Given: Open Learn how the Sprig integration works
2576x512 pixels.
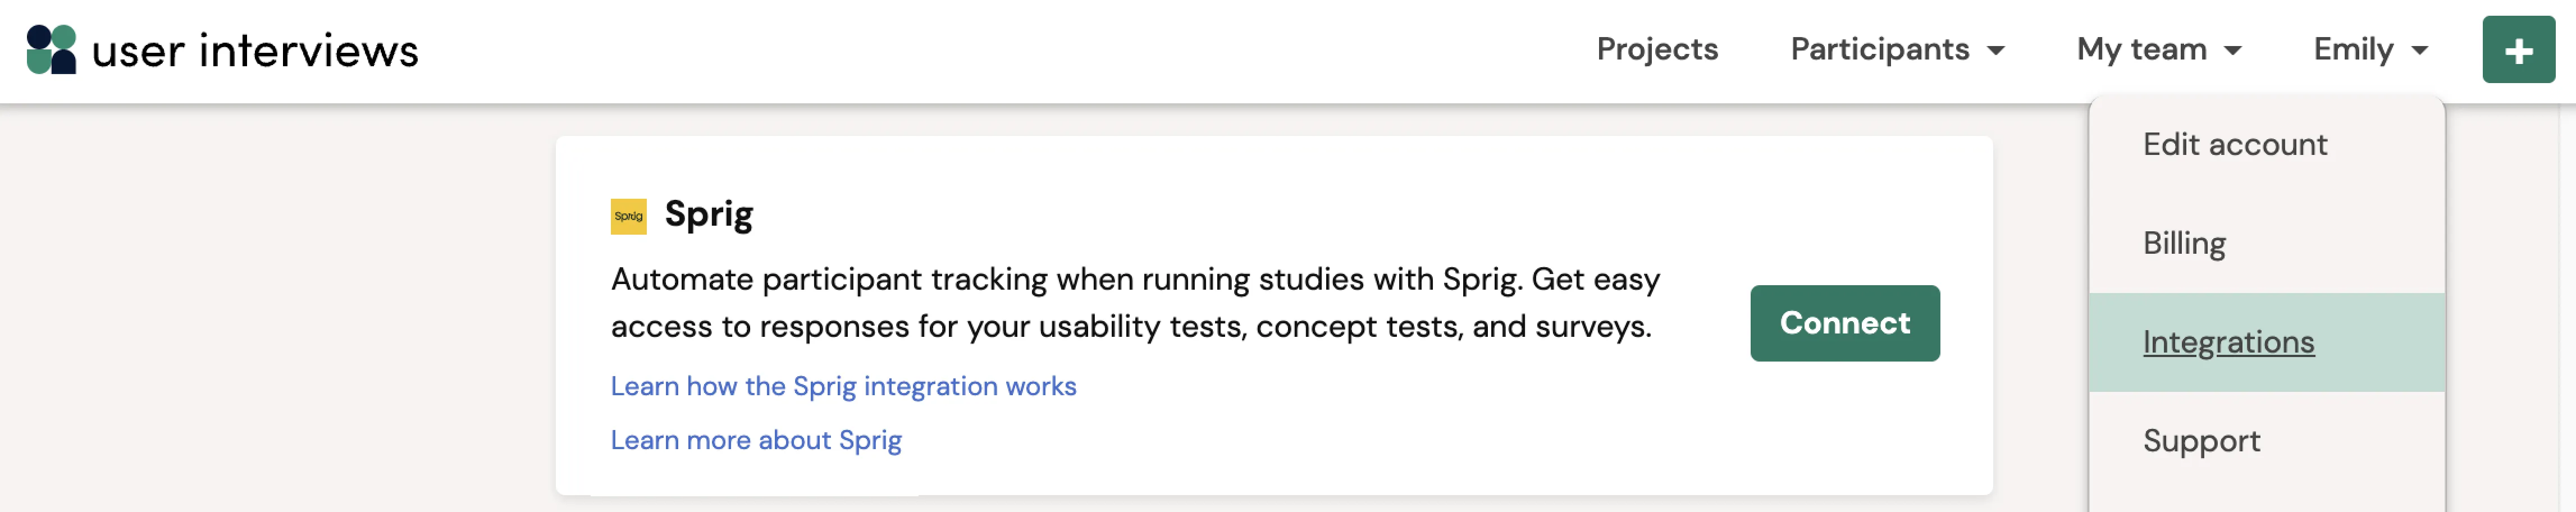Looking at the screenshot, I should click(x=843, y=386).
